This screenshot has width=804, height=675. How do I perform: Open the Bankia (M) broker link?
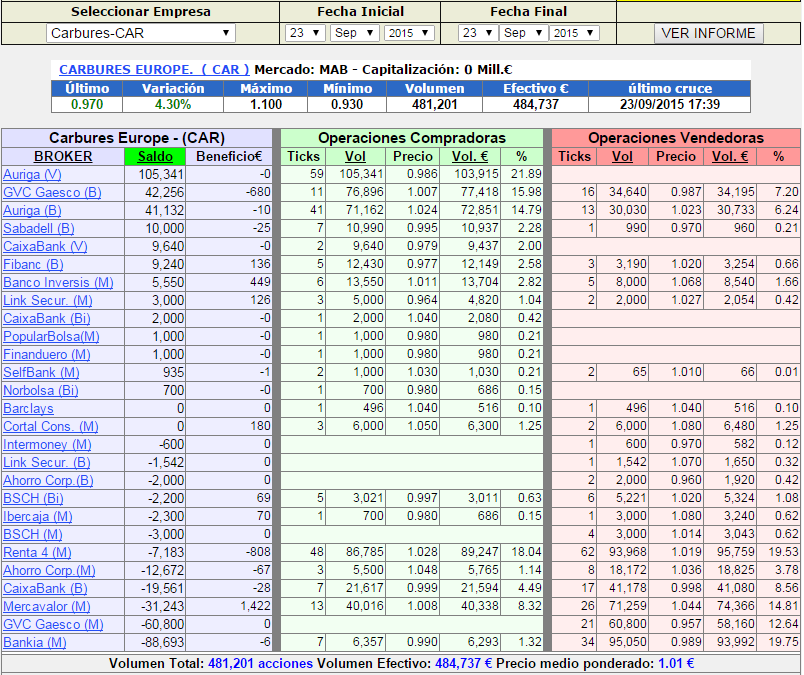click(35, 643)
